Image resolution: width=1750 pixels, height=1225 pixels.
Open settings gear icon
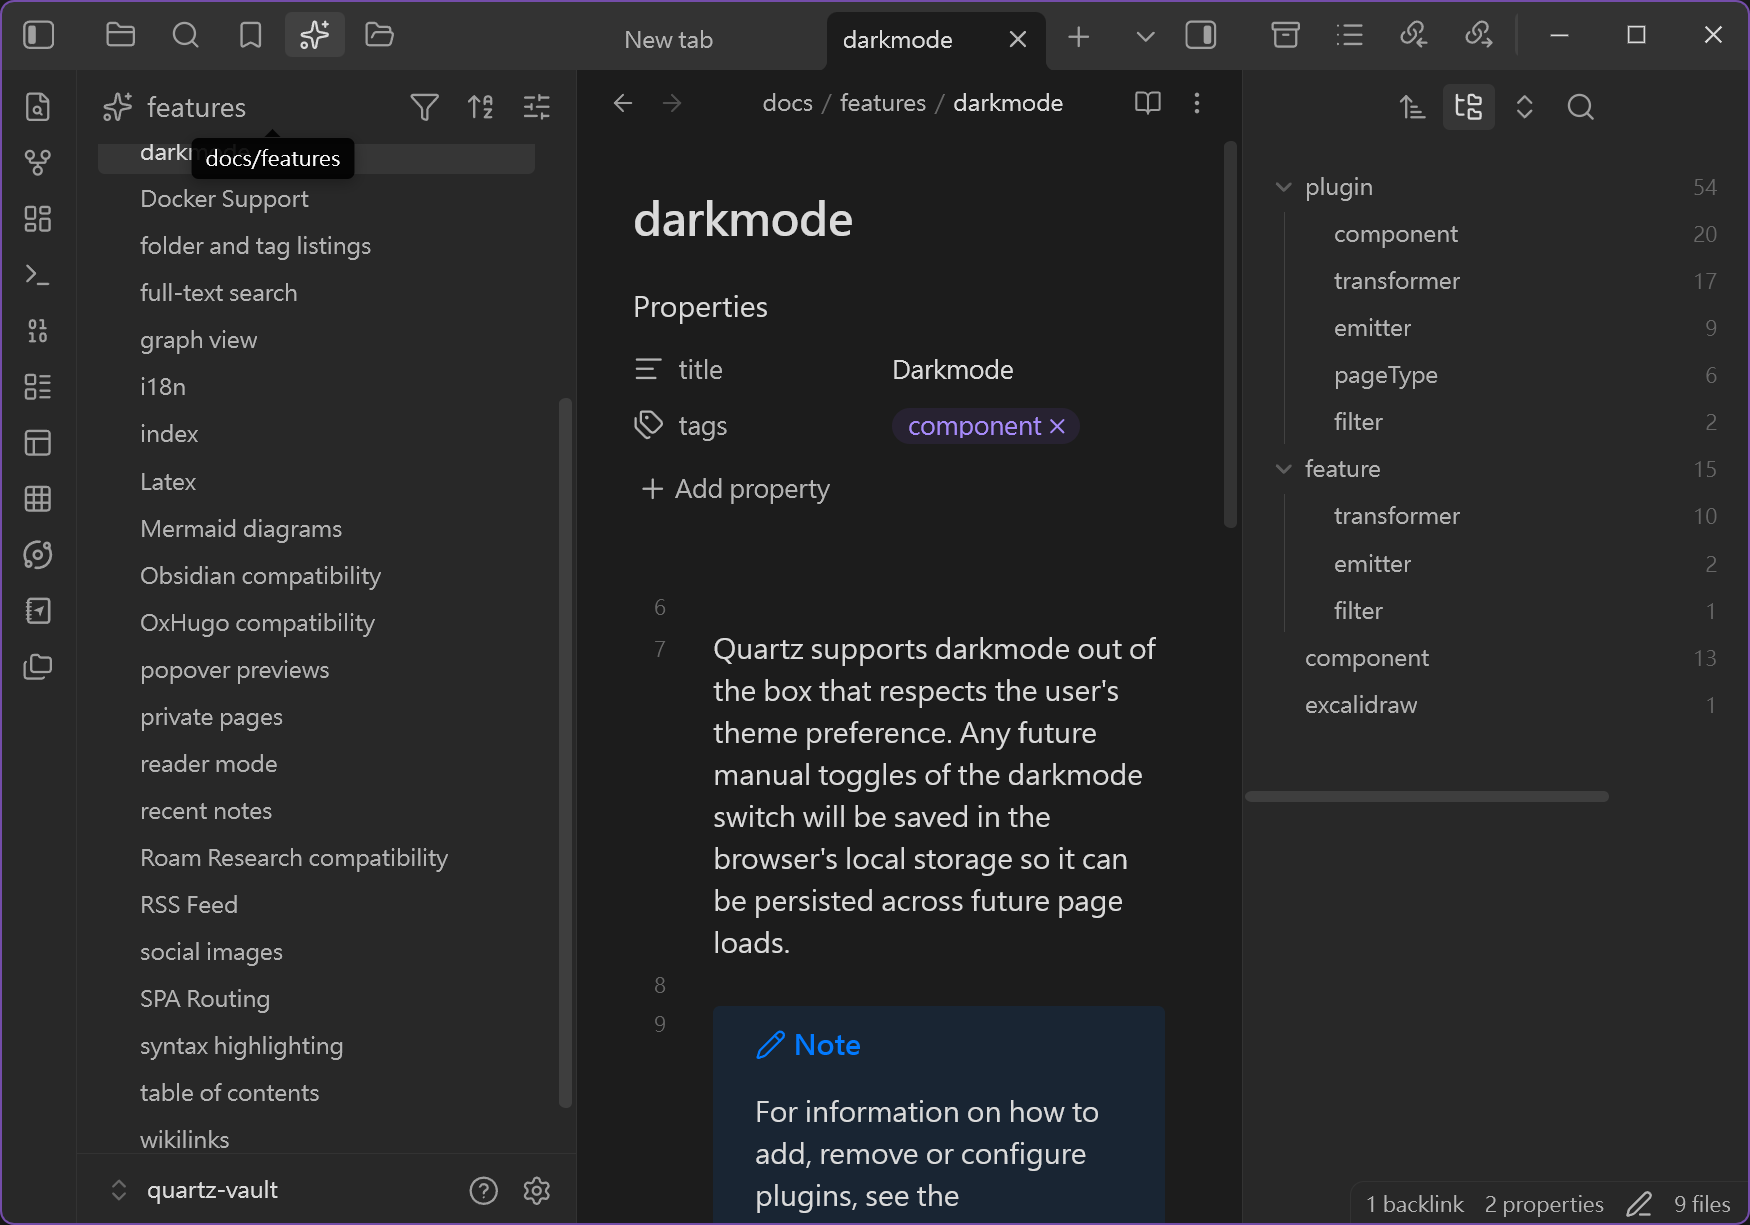point(537,1190)
